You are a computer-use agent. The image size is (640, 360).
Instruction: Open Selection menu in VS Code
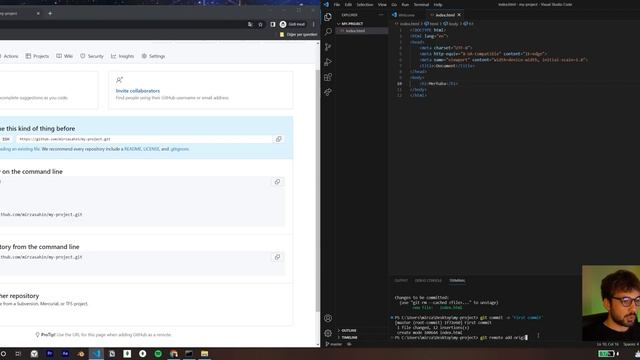pyautogui.click(x=364, y=4)
